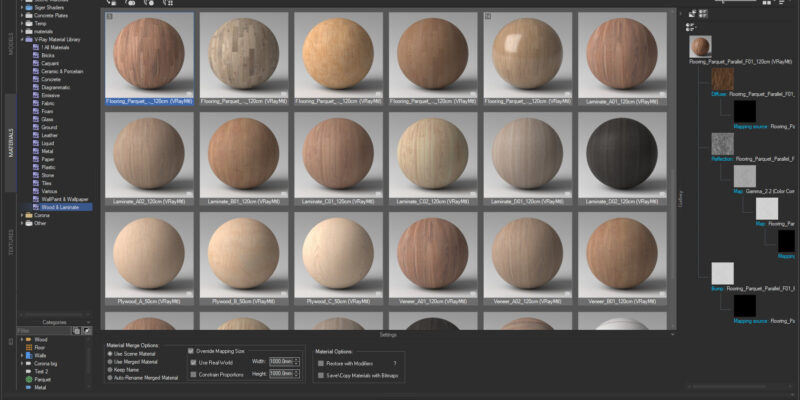The width and height of the screenshot is (800, 400).
Task: Expand the Concrete Plates folder arrow
Action: tap(22, 16)
